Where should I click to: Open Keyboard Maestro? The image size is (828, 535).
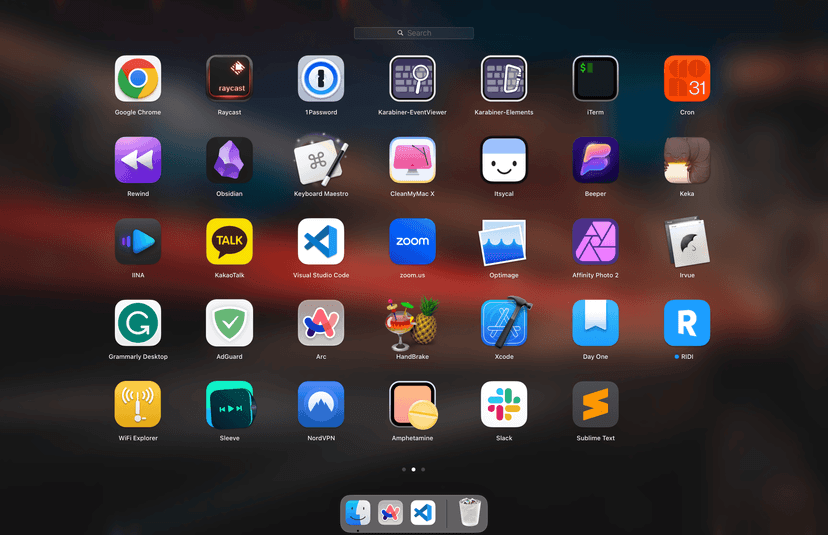pyautogui.click(x=321, y=160)
